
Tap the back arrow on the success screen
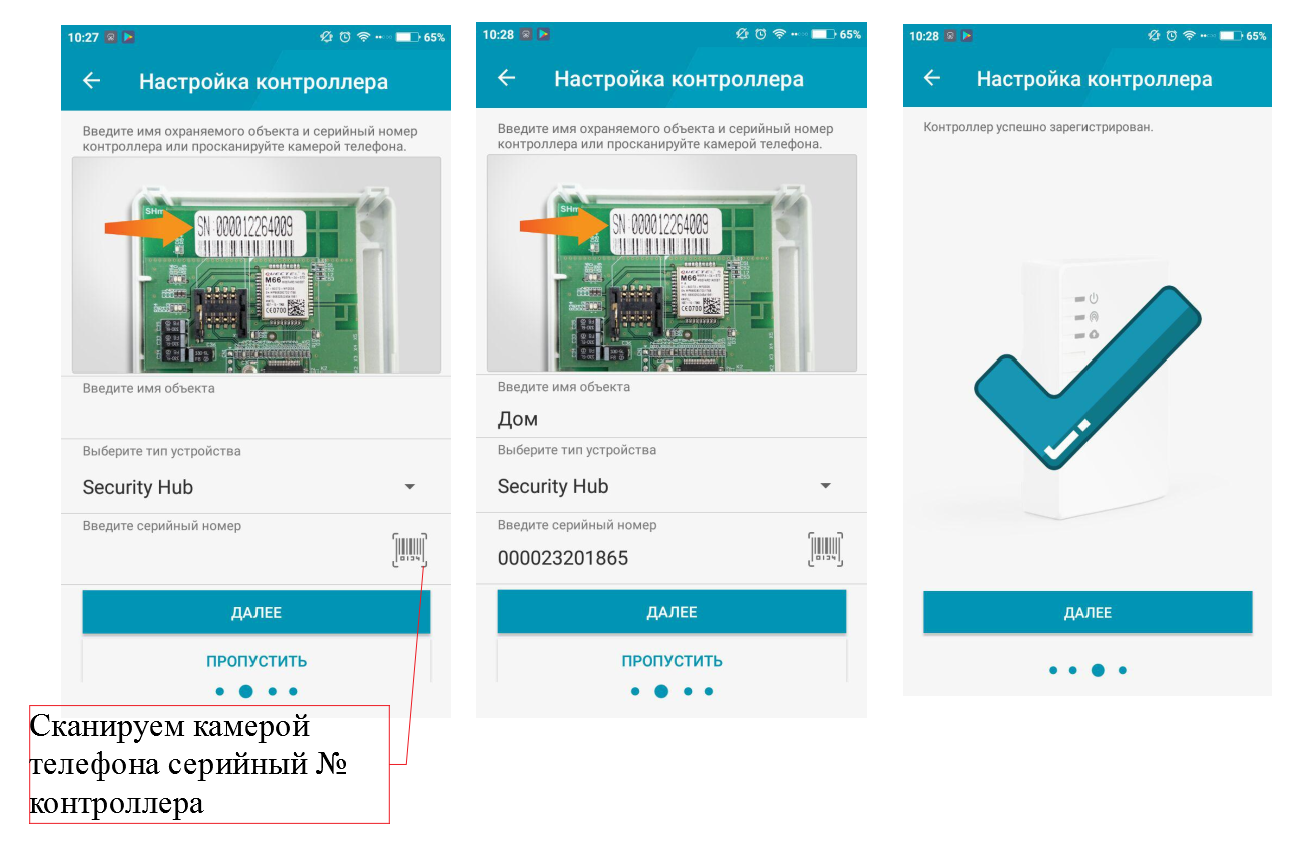pos(932,78)
